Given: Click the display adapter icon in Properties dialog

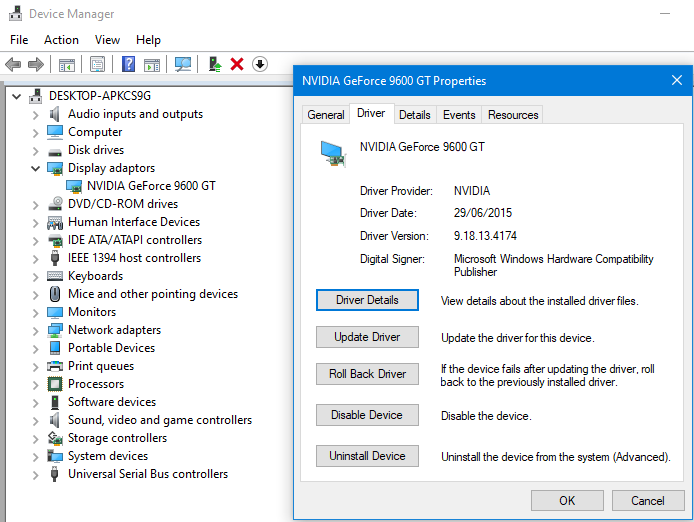Looking at the screenshot, I should [x=333, y=154].
